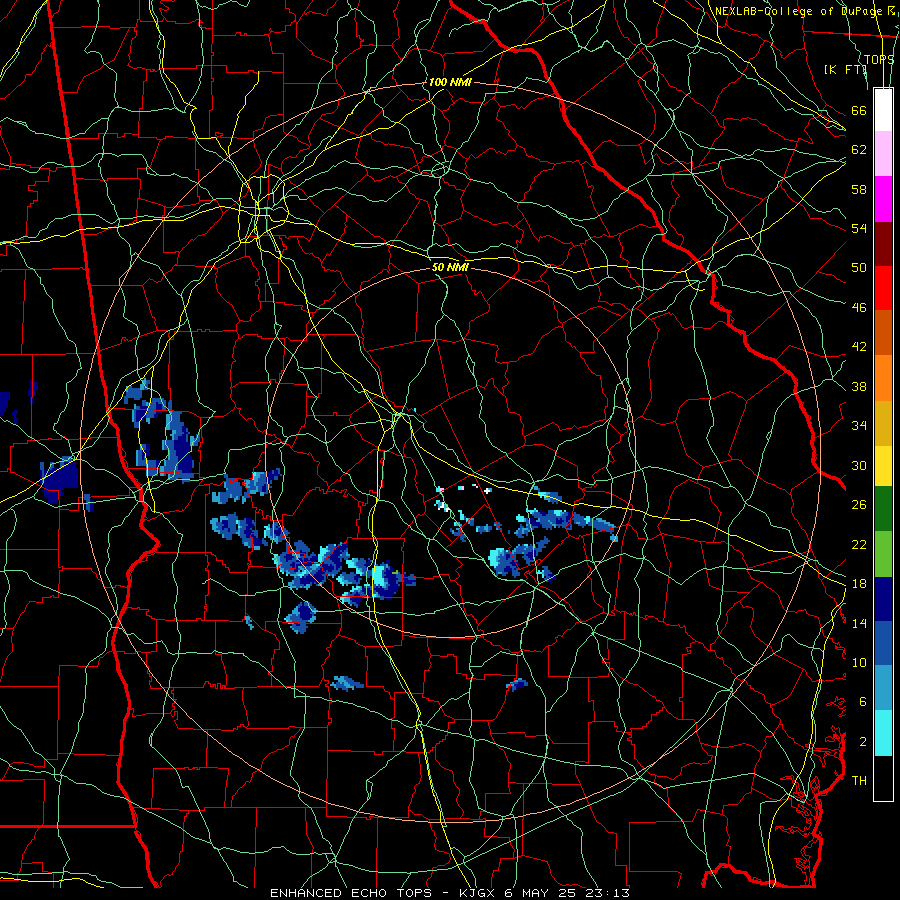Click the "26" legend value
The image size is (900, 900).
point(859,505)
